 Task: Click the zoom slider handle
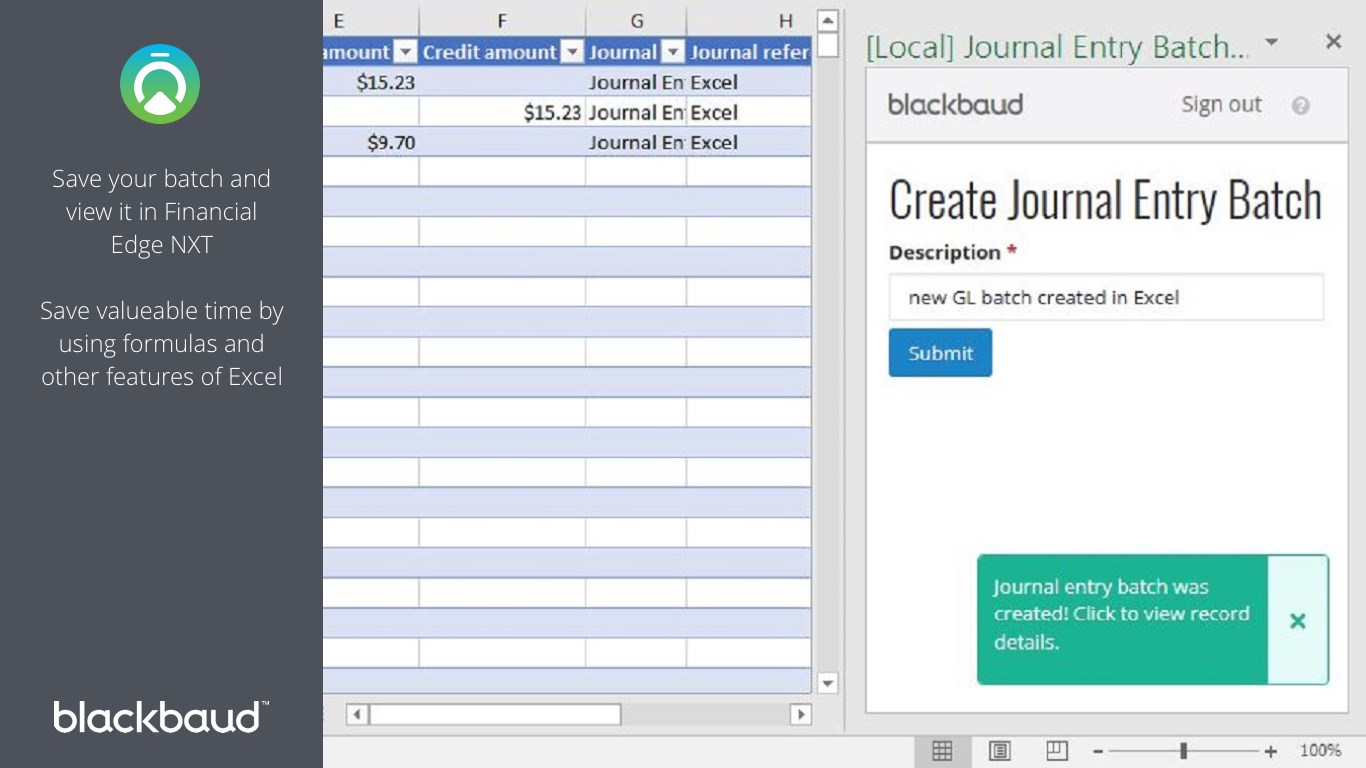click(1184, 751)
